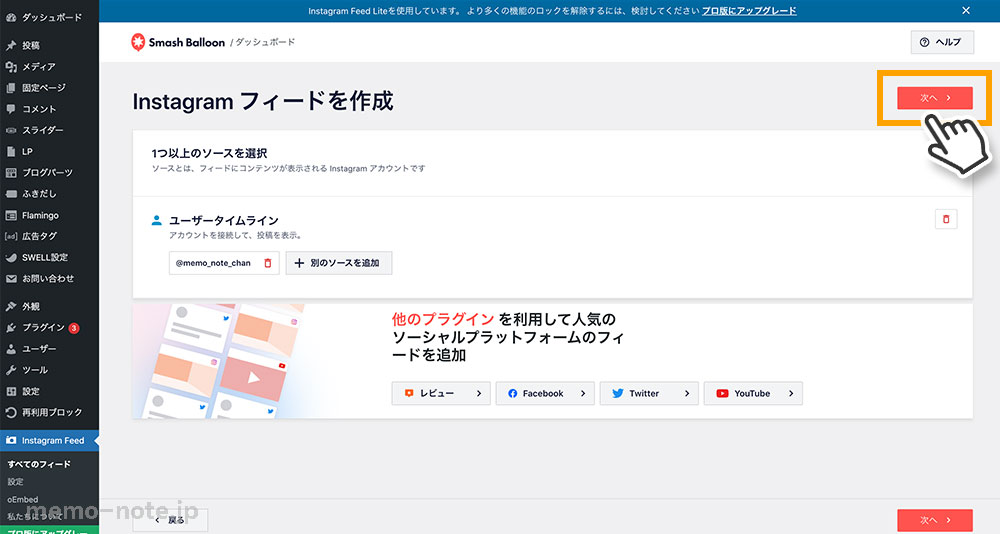
Task: Open the YouTube feed plugin option
Action: (753, 394)
